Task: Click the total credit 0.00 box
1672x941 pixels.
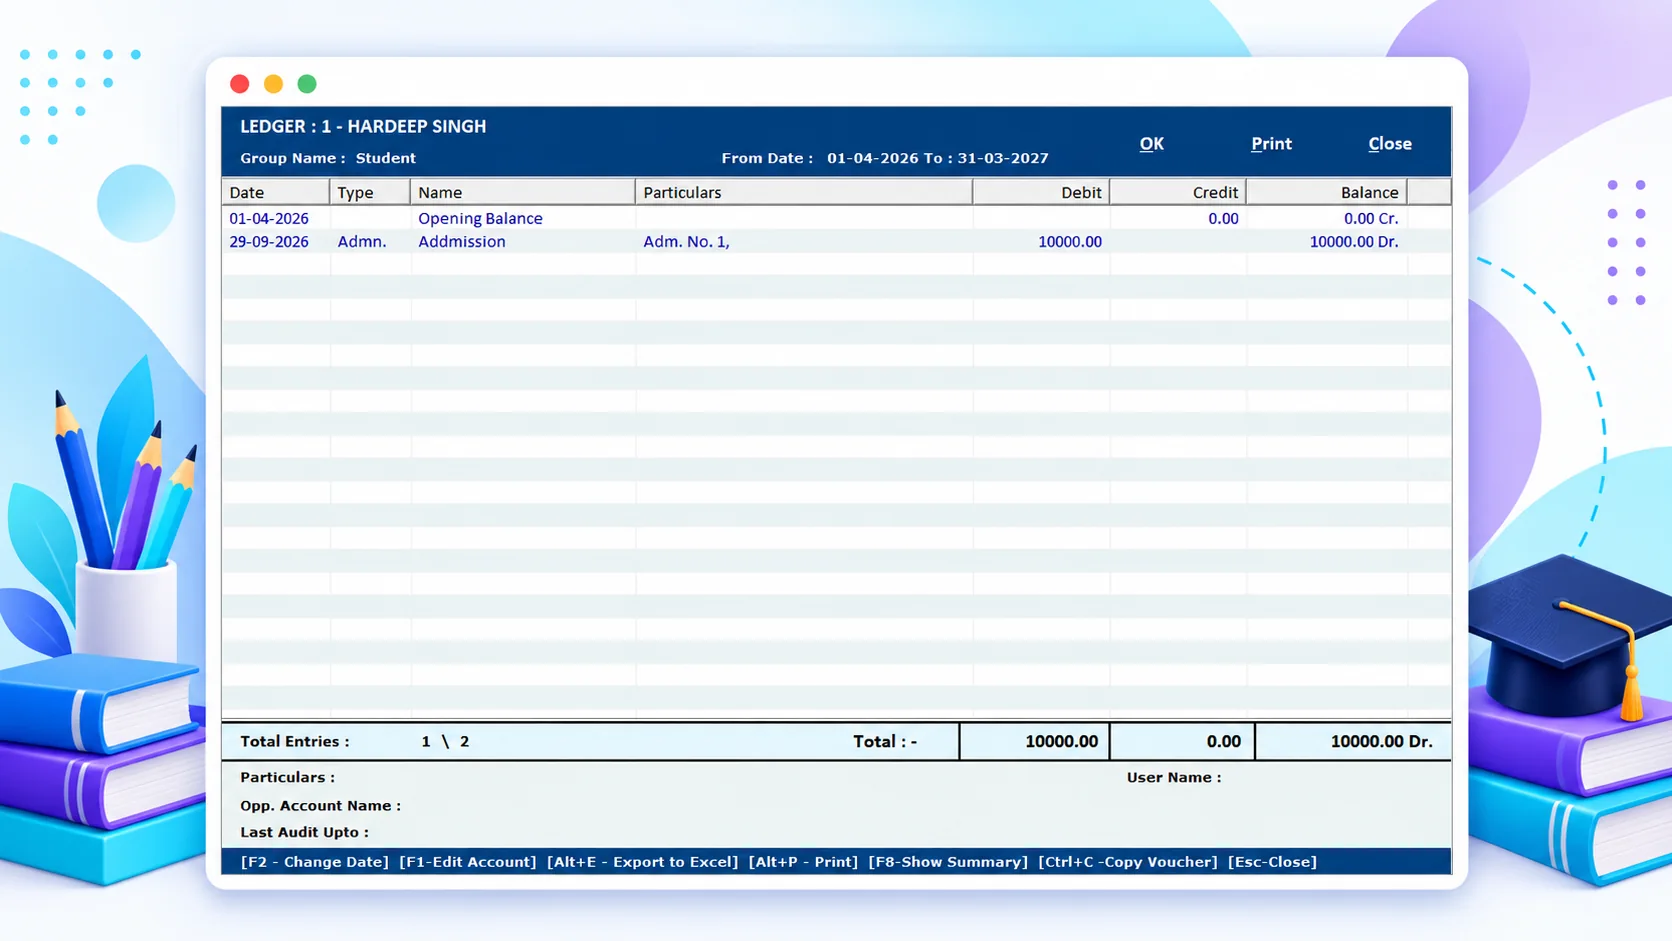Action: (x=1182, y=741)
